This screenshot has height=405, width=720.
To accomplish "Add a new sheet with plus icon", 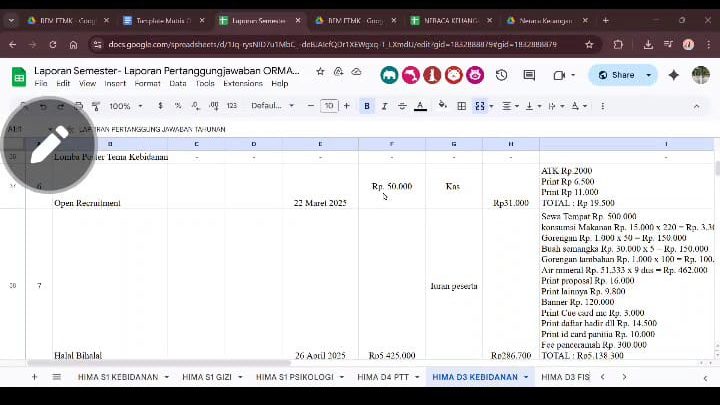I will [34, 377].
